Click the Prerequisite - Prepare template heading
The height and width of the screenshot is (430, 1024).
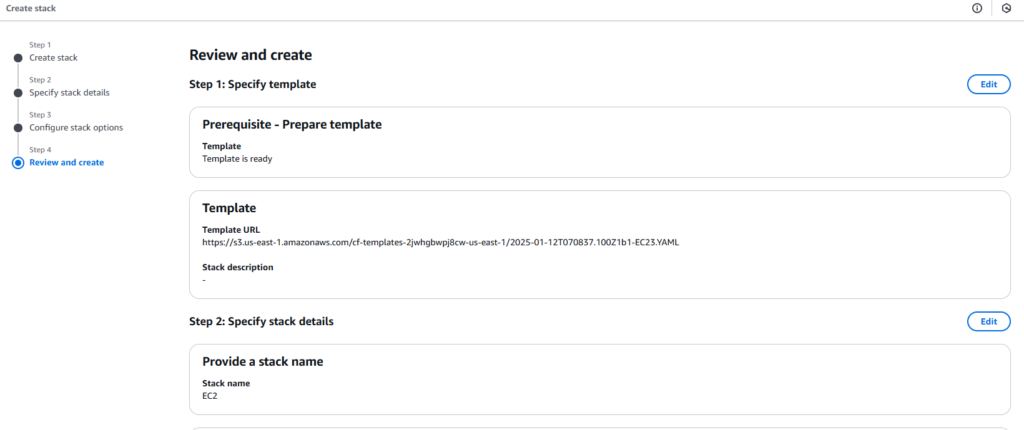coord(292,125)
